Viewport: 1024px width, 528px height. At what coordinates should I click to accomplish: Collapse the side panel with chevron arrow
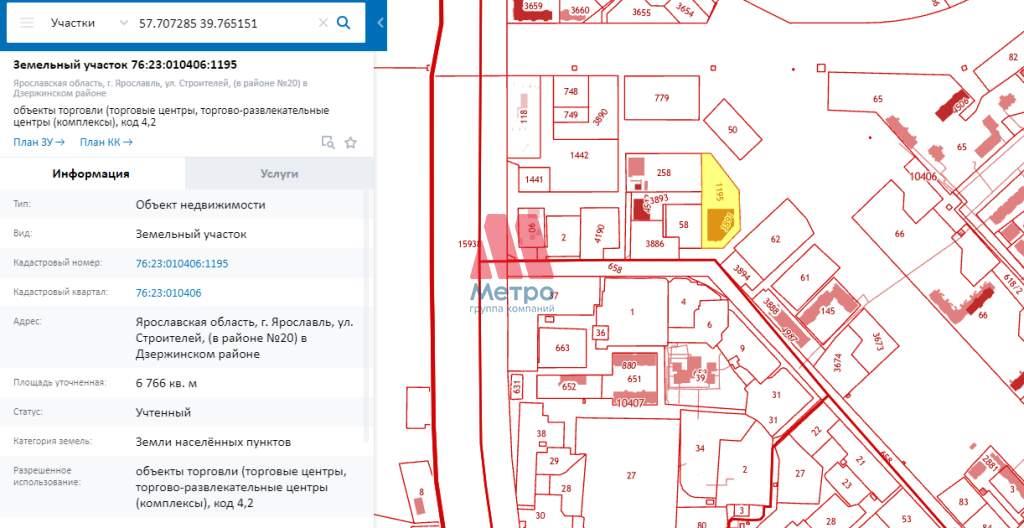380,22
